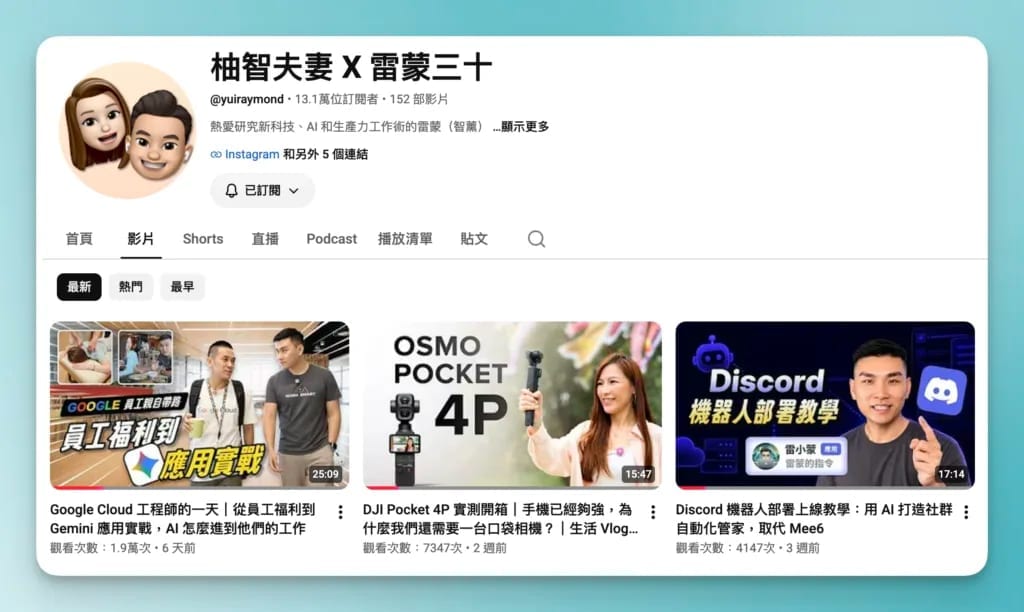Go to the 首頁 tab
This screenshot has height=612, width=1024.
(x=79, y=239)
